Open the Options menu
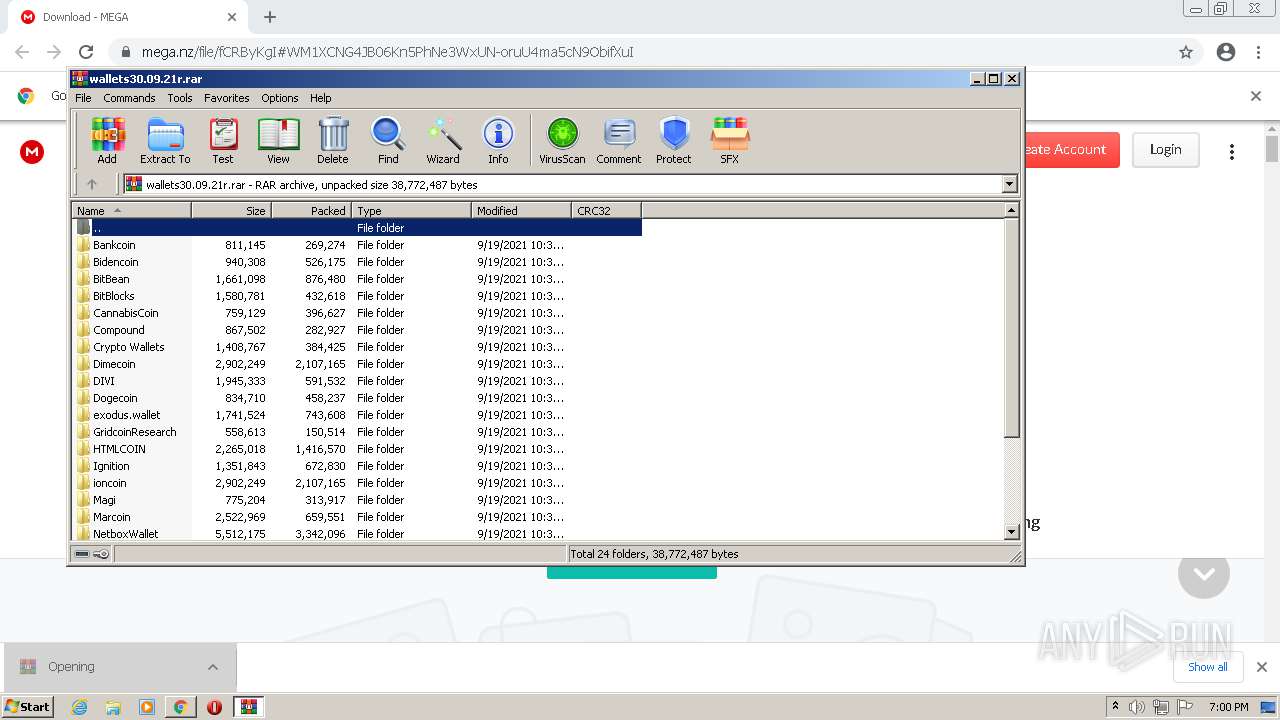 280,98
